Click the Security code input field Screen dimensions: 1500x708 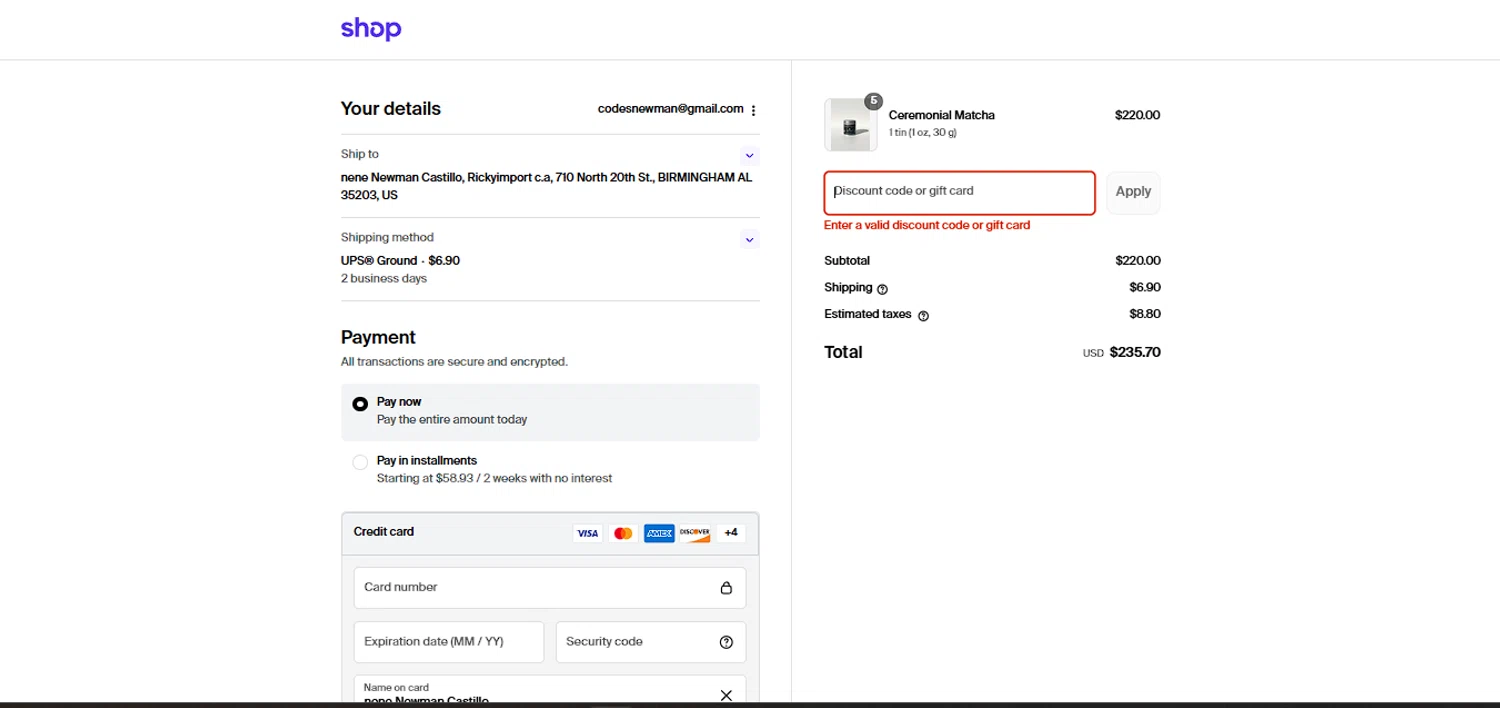[x=635, y=642]
